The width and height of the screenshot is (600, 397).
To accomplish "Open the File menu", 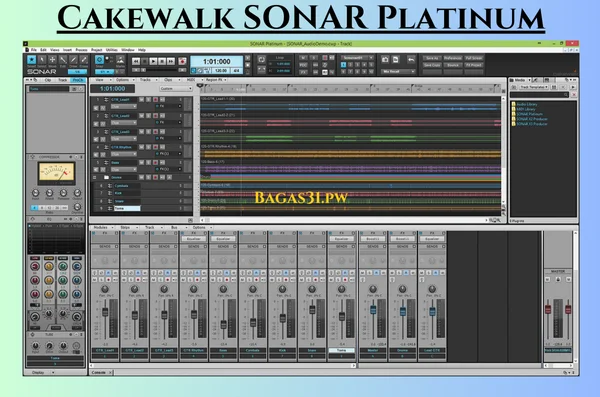I will point(34,50).
